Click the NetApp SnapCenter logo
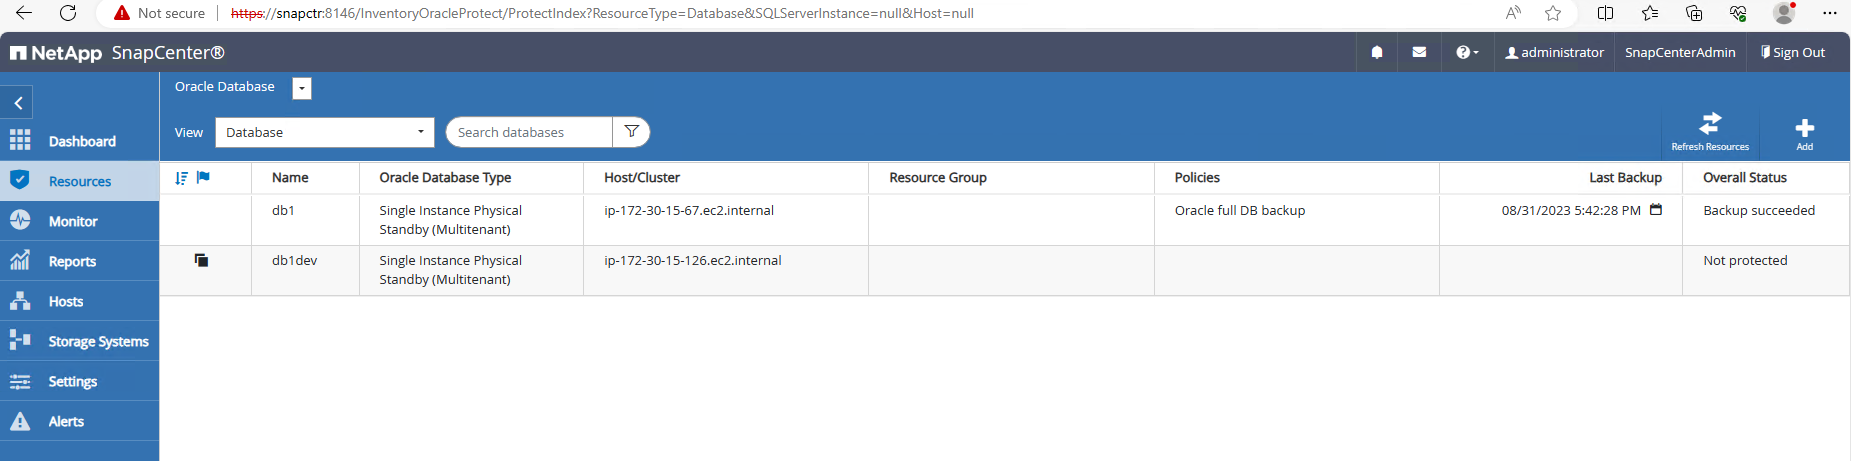Screen dimensions: 1851x461 coord(117,53)
